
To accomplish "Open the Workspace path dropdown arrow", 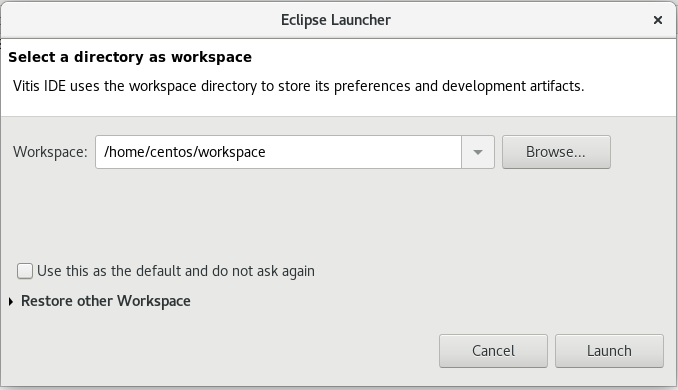I will click(x=478, y=152).
